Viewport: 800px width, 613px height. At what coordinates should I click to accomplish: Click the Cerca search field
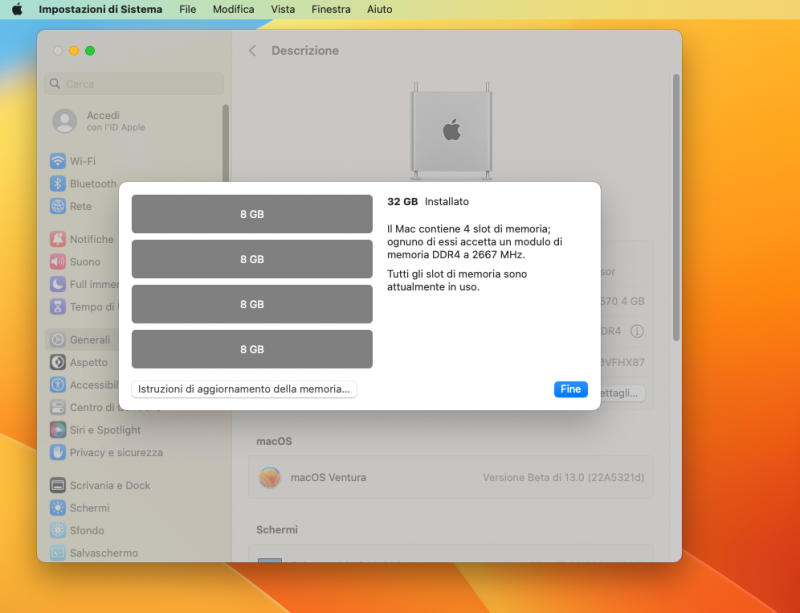[x=134, y=84]
